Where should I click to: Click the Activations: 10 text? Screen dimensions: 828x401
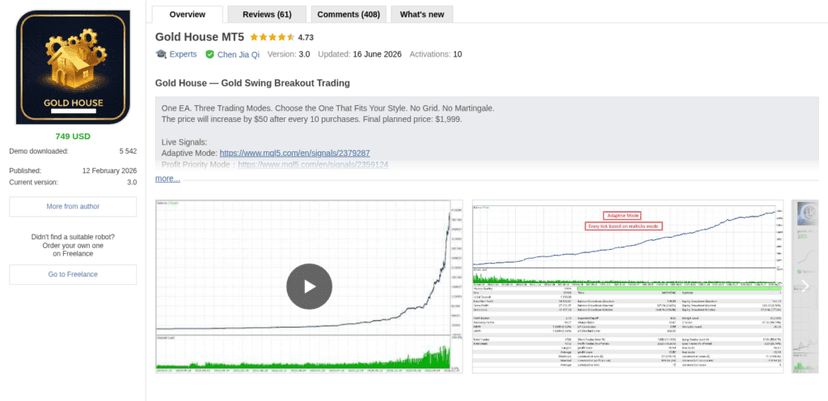[x=436, y=54]
